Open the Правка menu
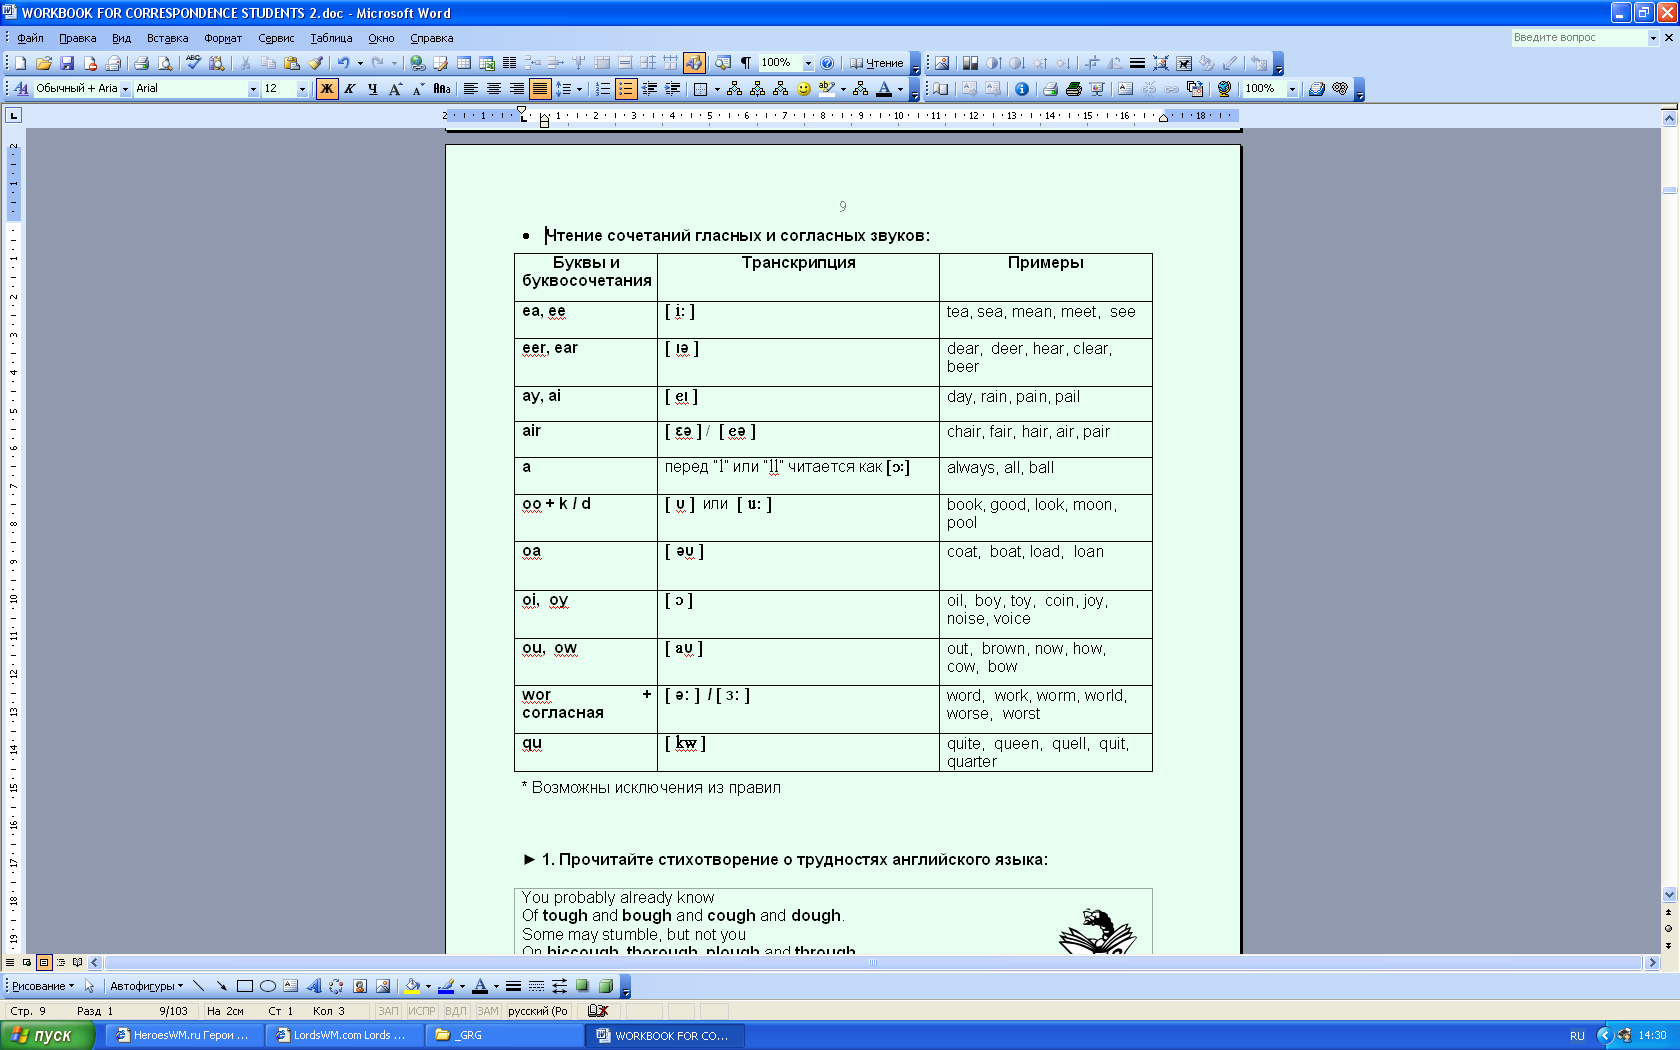Viewport: 1680px width, 1050px height. [x=77, y=38]
